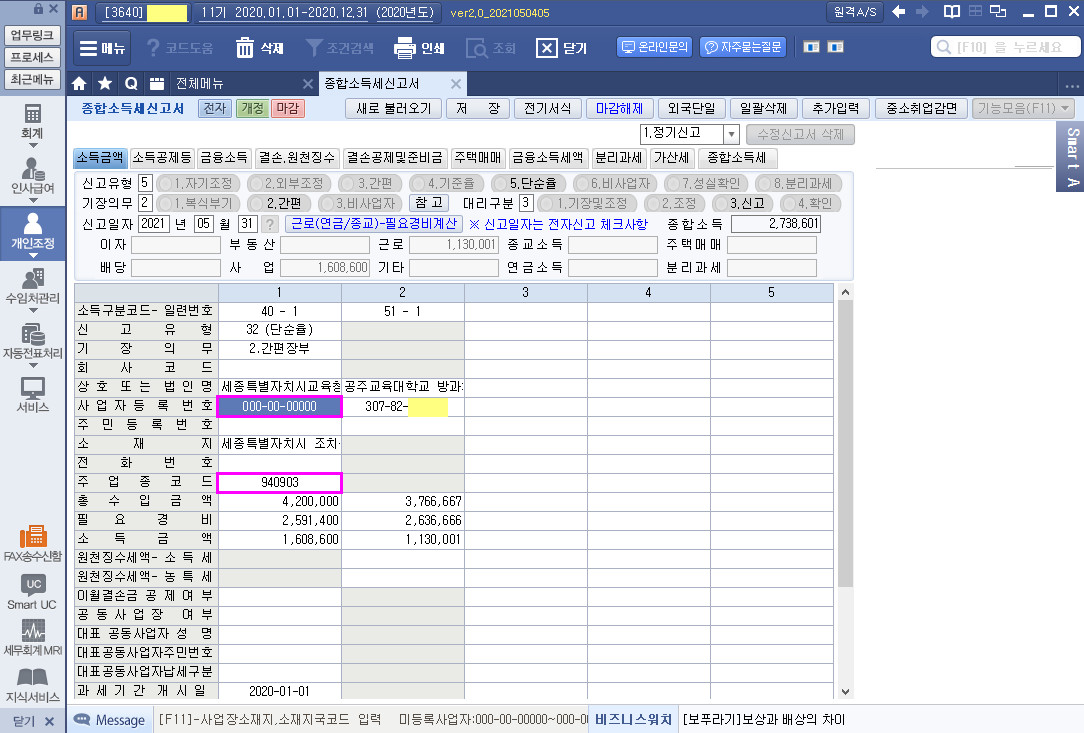The image size is (1084, 733).
Task: Expand arrow under 수임처관리 sidebar item
Action: click(x=32, y=310)
